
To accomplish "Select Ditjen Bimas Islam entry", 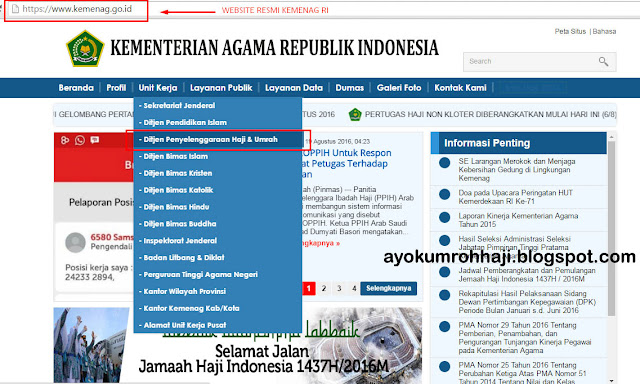I will pyautogui.click(x=218, y=156).
